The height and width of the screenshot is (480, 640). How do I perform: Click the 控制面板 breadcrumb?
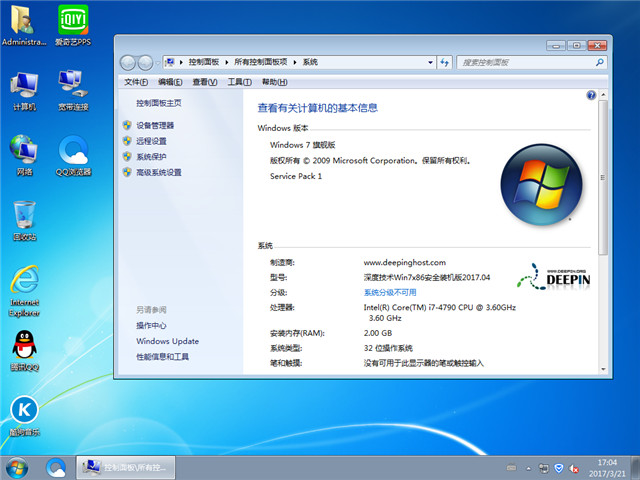[204, 62]
